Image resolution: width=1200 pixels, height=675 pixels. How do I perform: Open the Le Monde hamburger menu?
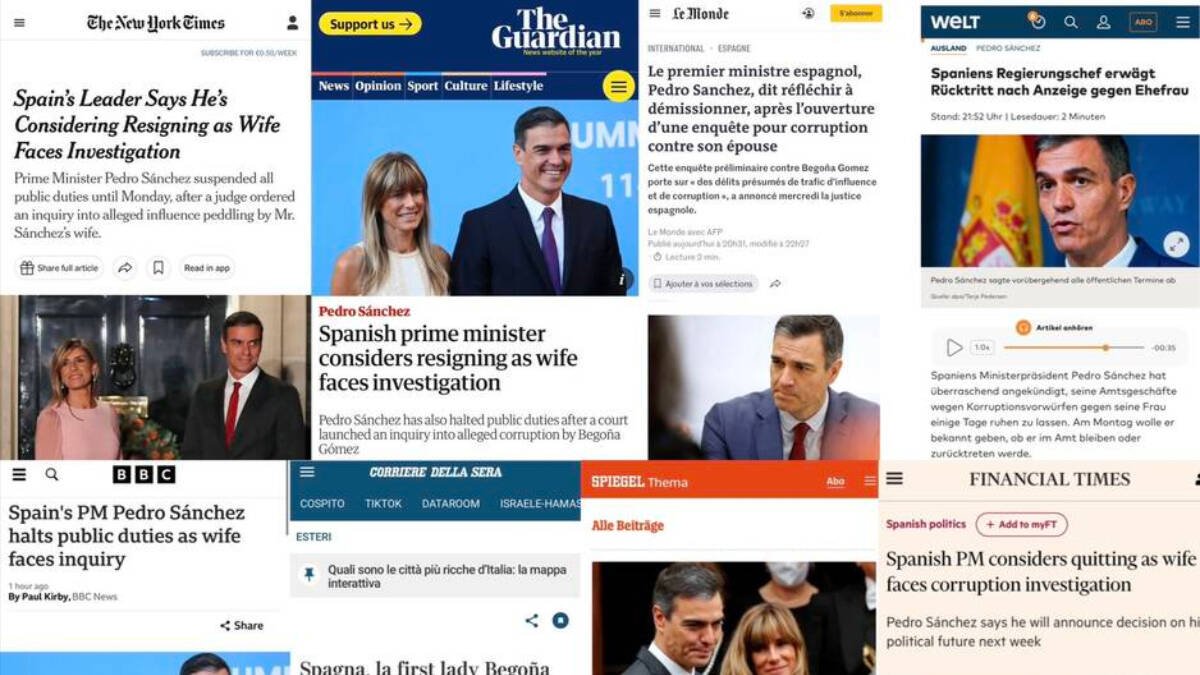(x=655, y=13)
